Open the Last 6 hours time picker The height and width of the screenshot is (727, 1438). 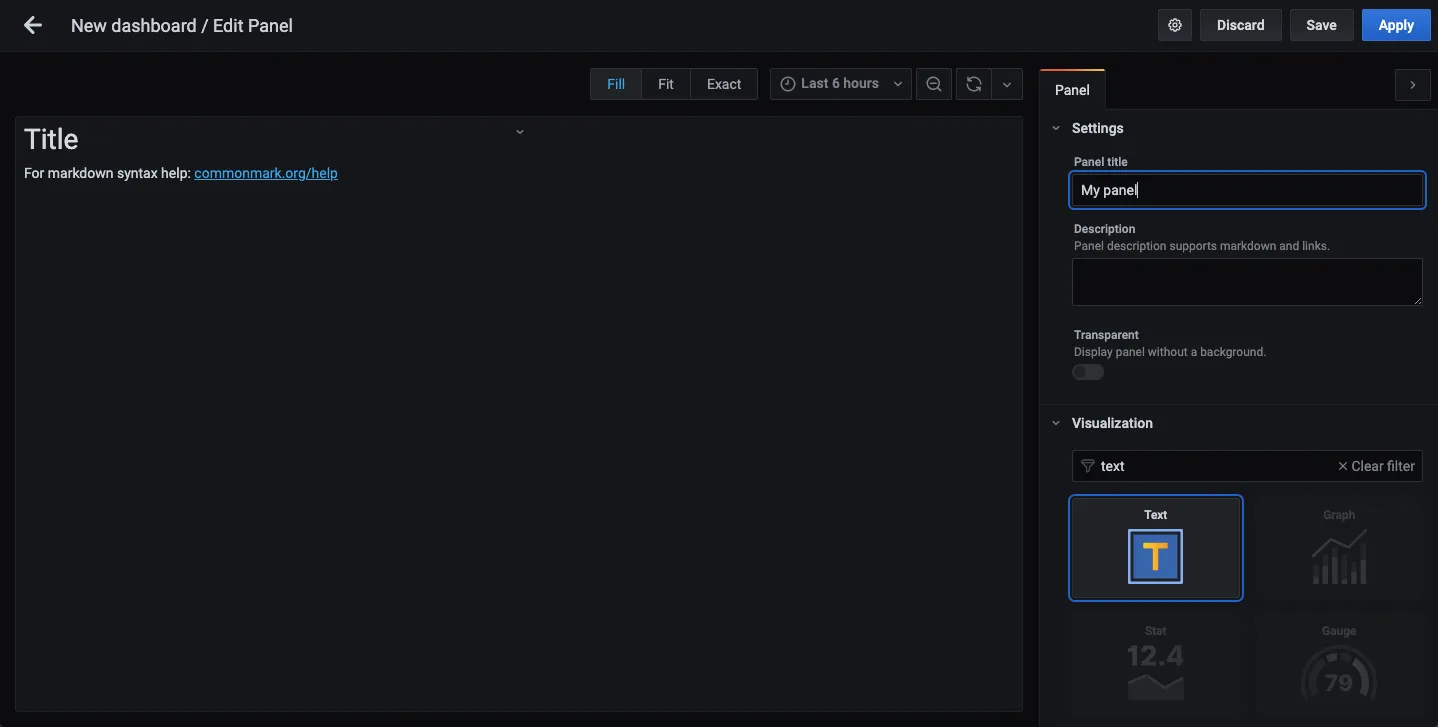click(841, 84)
